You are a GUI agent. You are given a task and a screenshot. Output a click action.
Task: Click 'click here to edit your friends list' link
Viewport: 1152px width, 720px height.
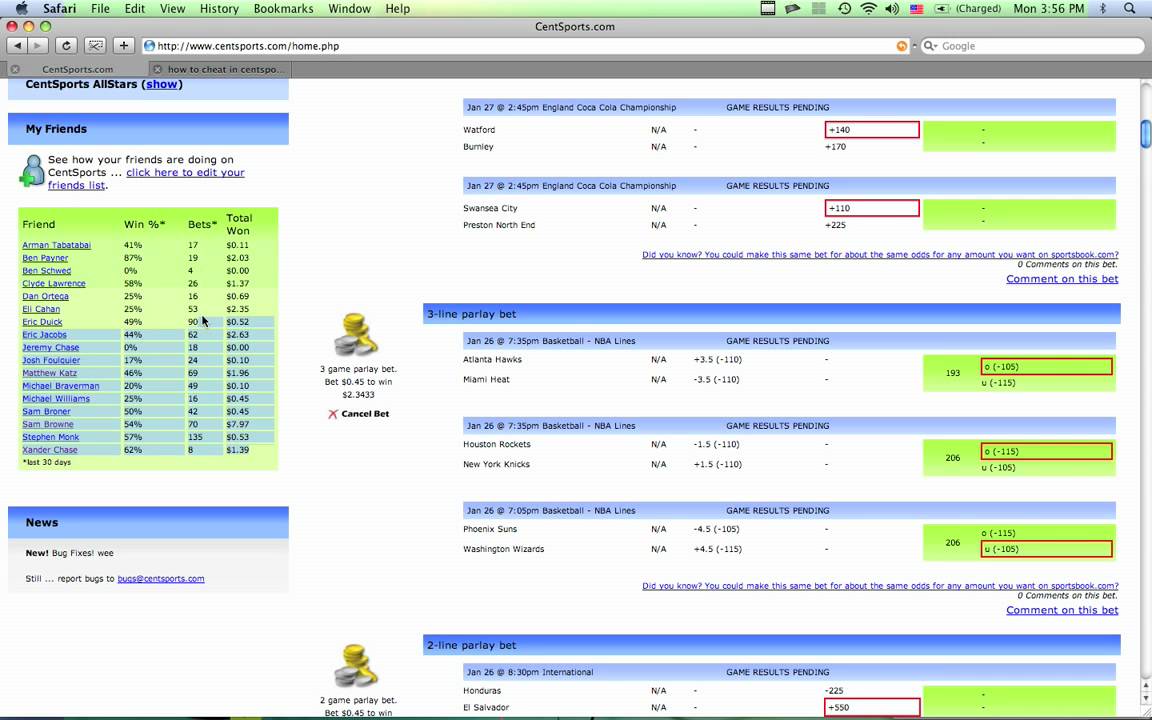tap(146, 179)
